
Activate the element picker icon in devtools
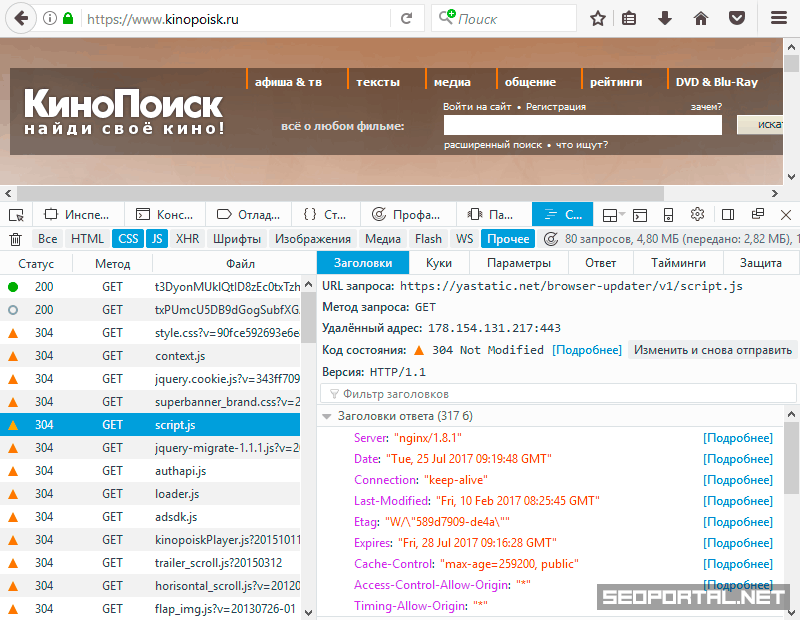pyautogui.click(x=16, y=214)
